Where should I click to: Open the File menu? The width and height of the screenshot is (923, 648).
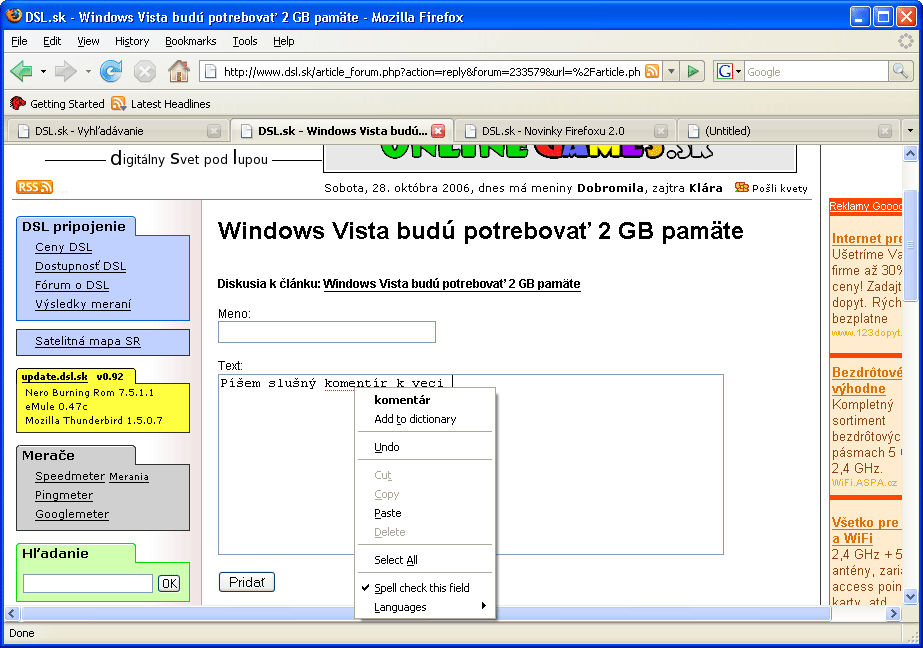(x=19, y=41)
